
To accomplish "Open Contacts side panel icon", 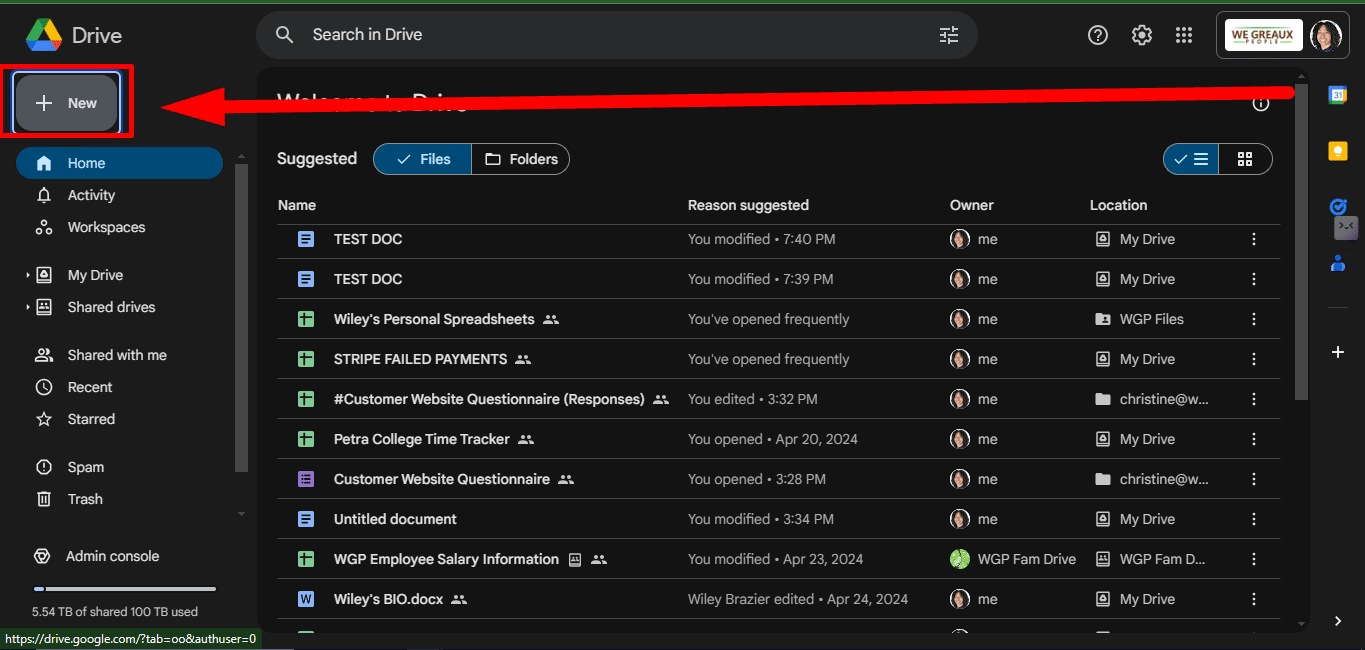I will pos(1337,264).
